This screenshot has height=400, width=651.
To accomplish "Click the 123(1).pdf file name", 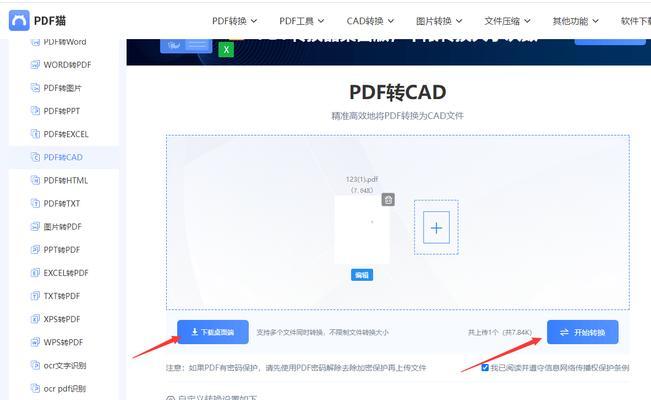I will (362, 179).
